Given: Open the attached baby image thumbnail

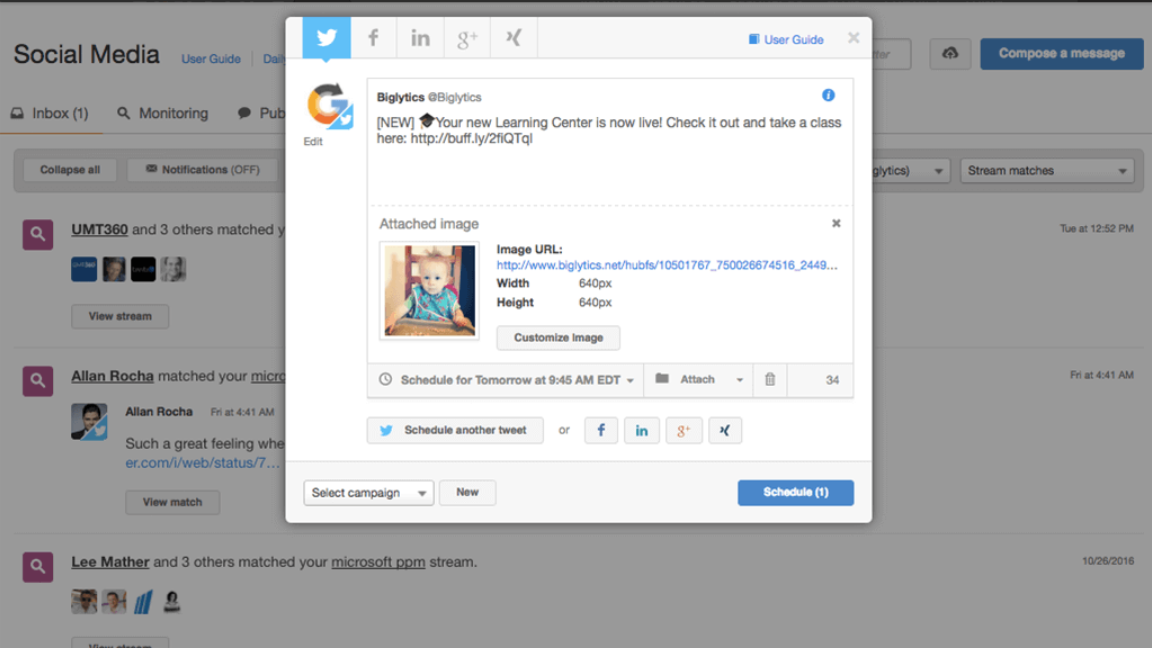Looking at the screenshot, I should coord(429,291).
